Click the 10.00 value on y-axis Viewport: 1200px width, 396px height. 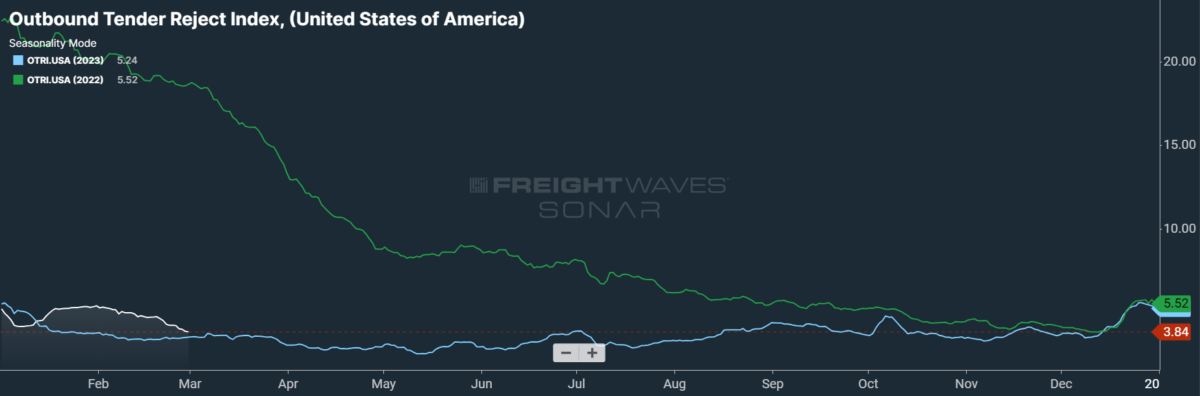click(x=1180, y=228)
